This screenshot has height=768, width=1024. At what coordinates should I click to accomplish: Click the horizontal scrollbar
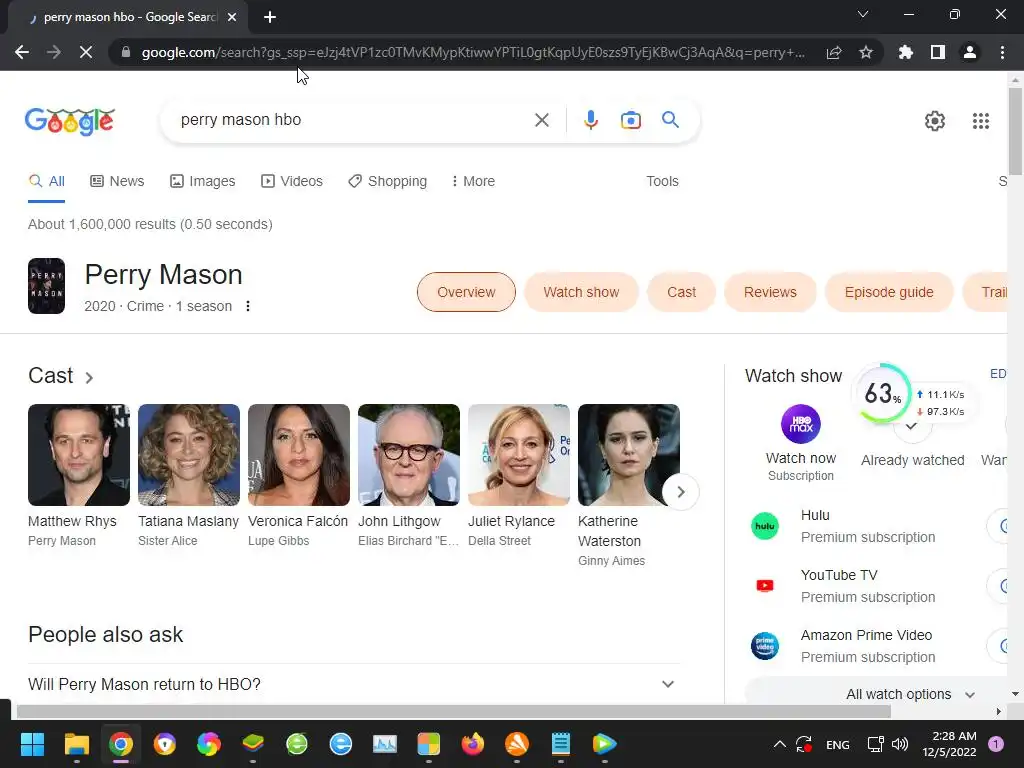(454, 711)
